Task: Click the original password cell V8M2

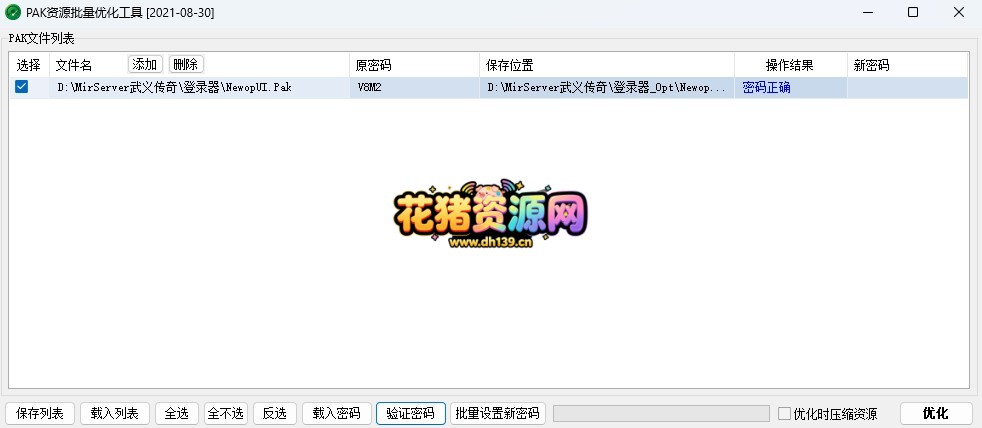Action: pyautogui.click(x=414, y=88)
